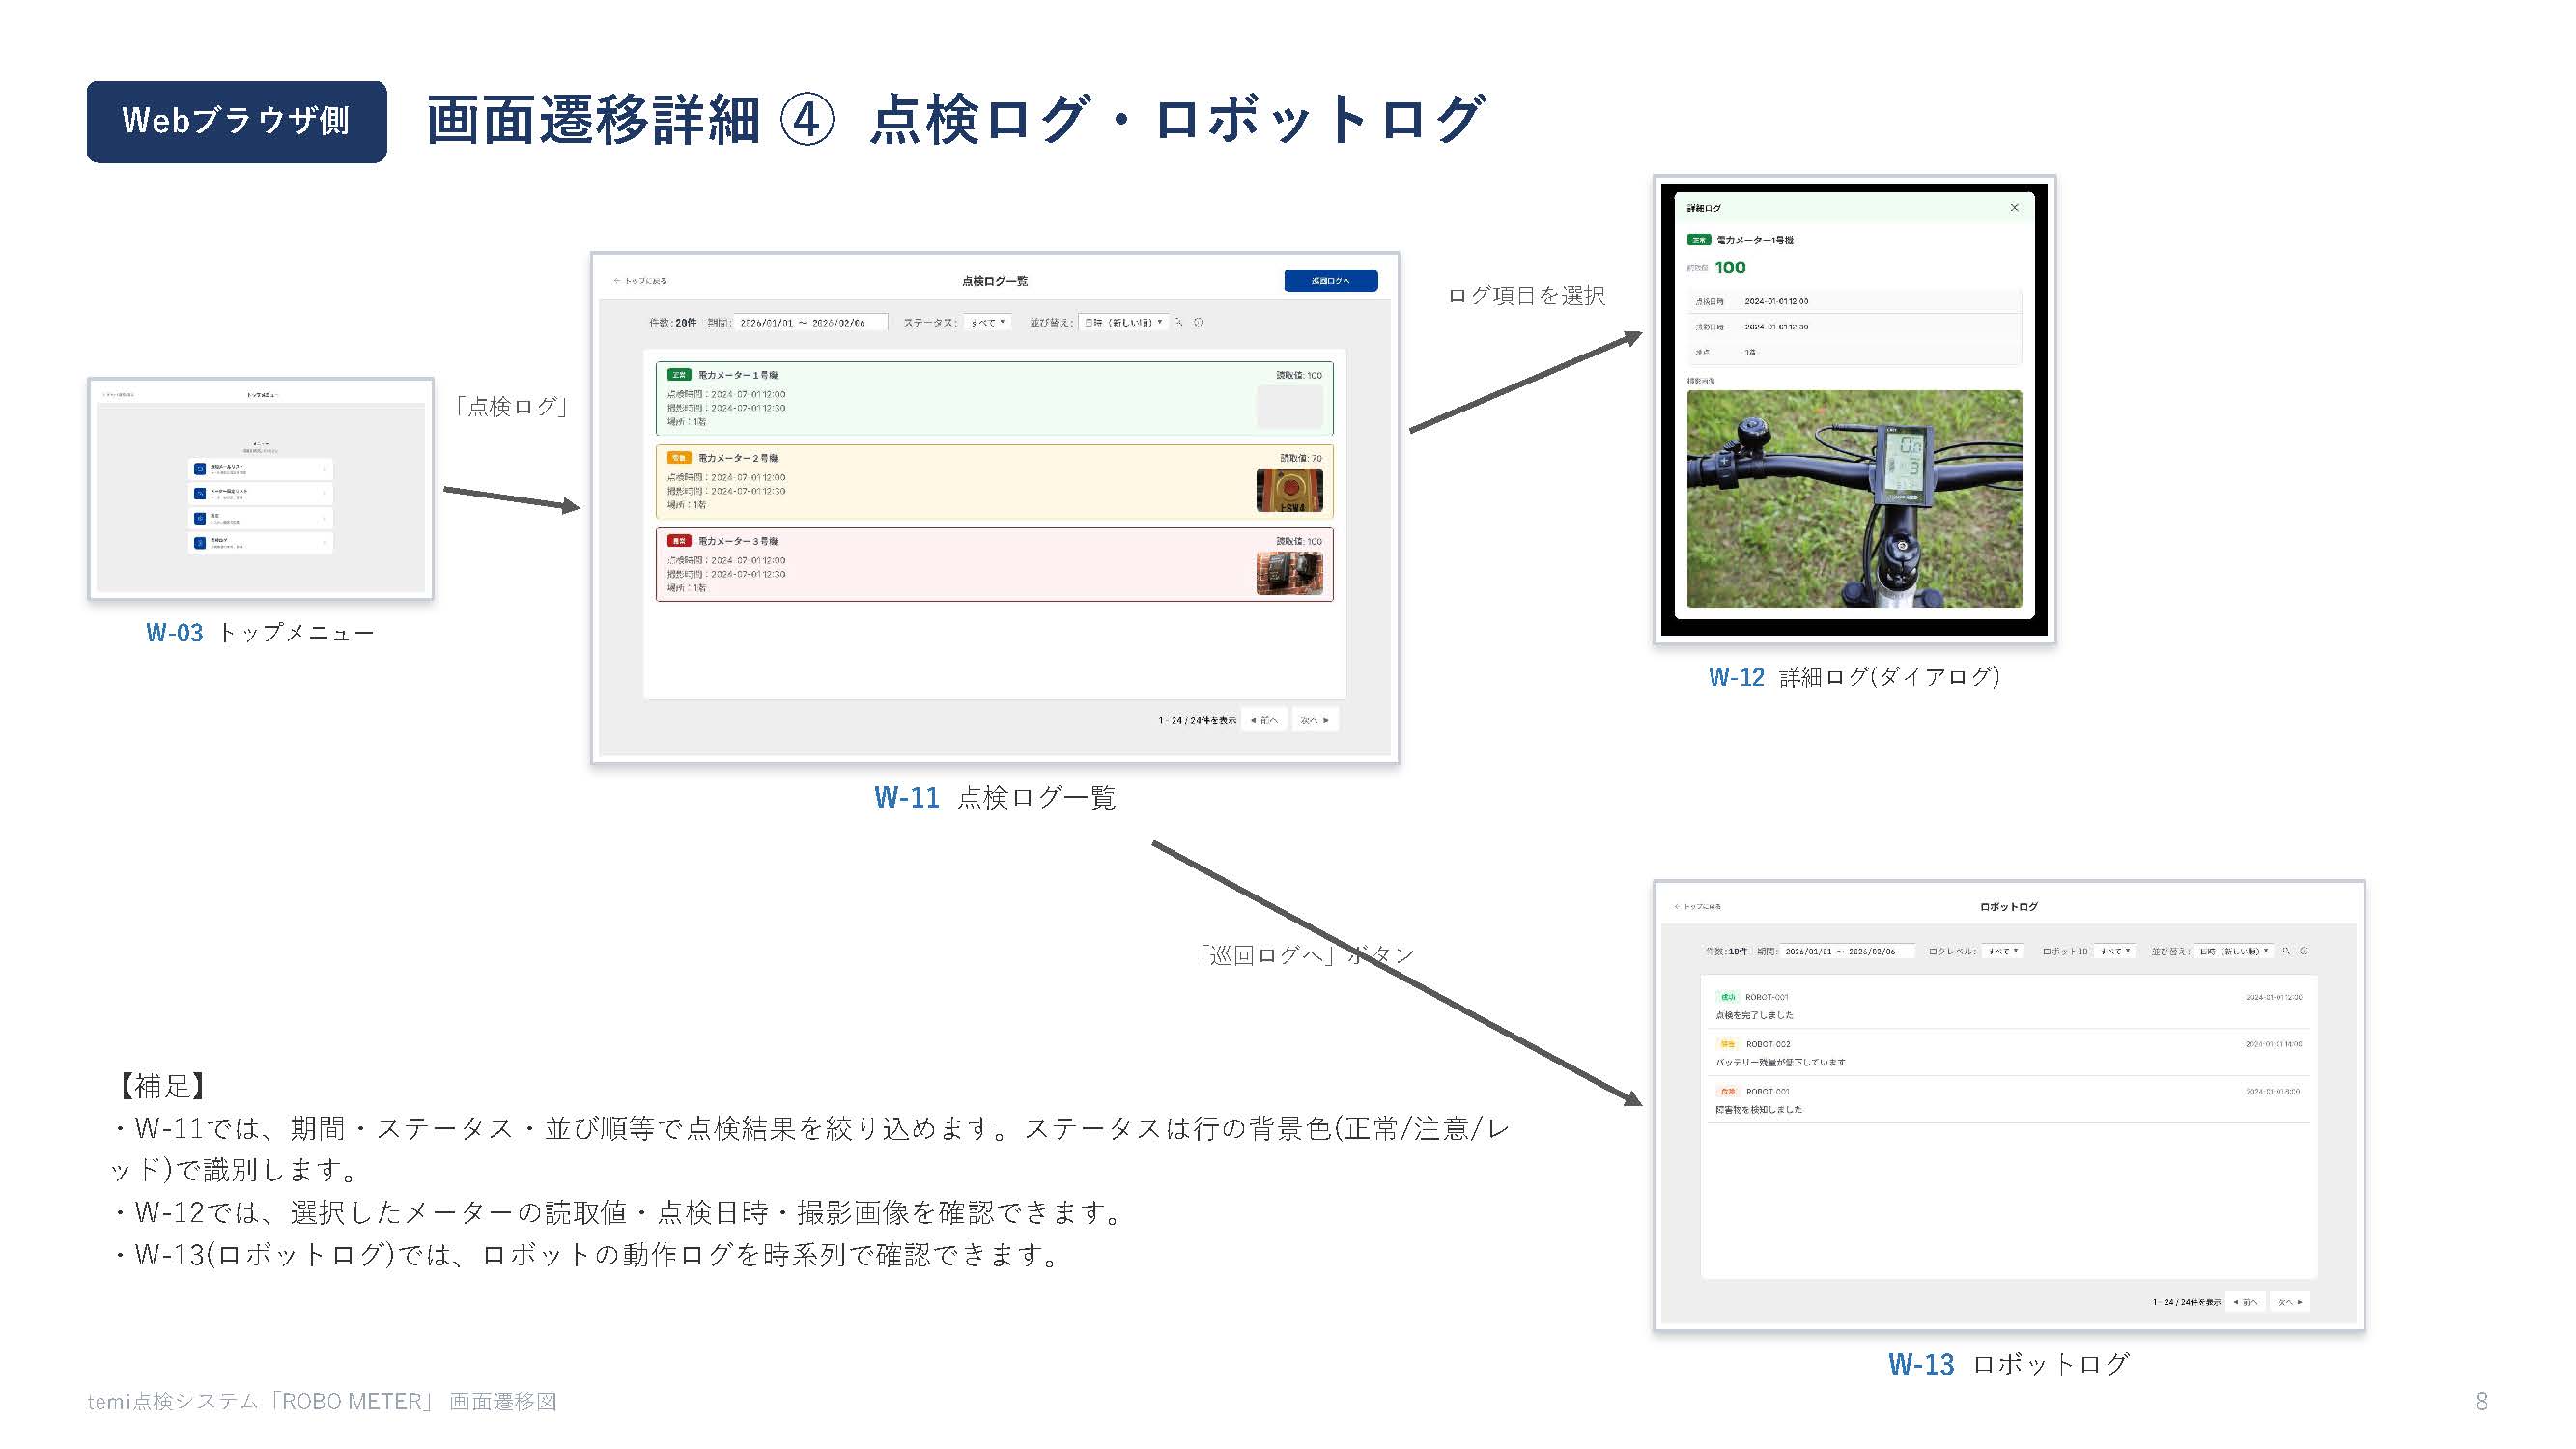Viewport: 2576px width, 1449px height.
Task: Select the 障害物を検知しました robot log row
Action: (2008, 1099)
